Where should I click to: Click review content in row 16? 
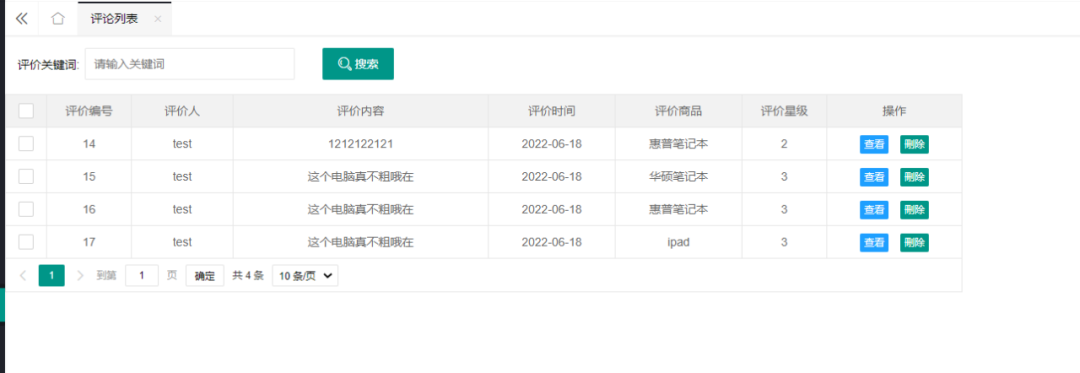point(360,210)
